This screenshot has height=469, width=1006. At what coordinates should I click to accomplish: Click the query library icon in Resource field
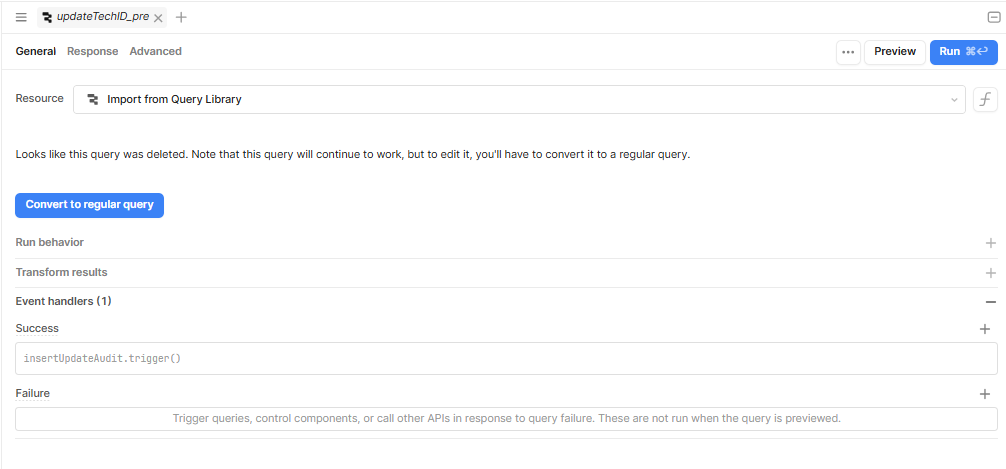point(93,99)
